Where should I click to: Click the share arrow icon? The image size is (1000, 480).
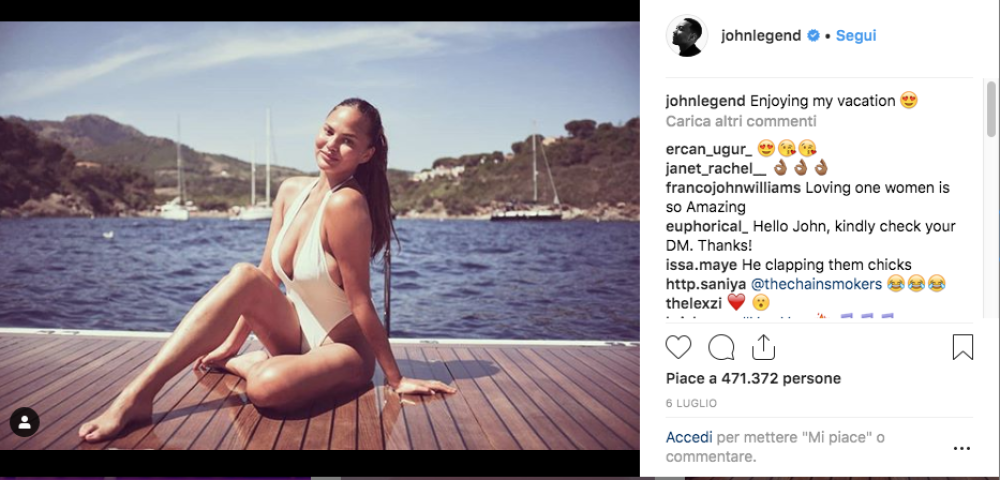pos(763,347)
